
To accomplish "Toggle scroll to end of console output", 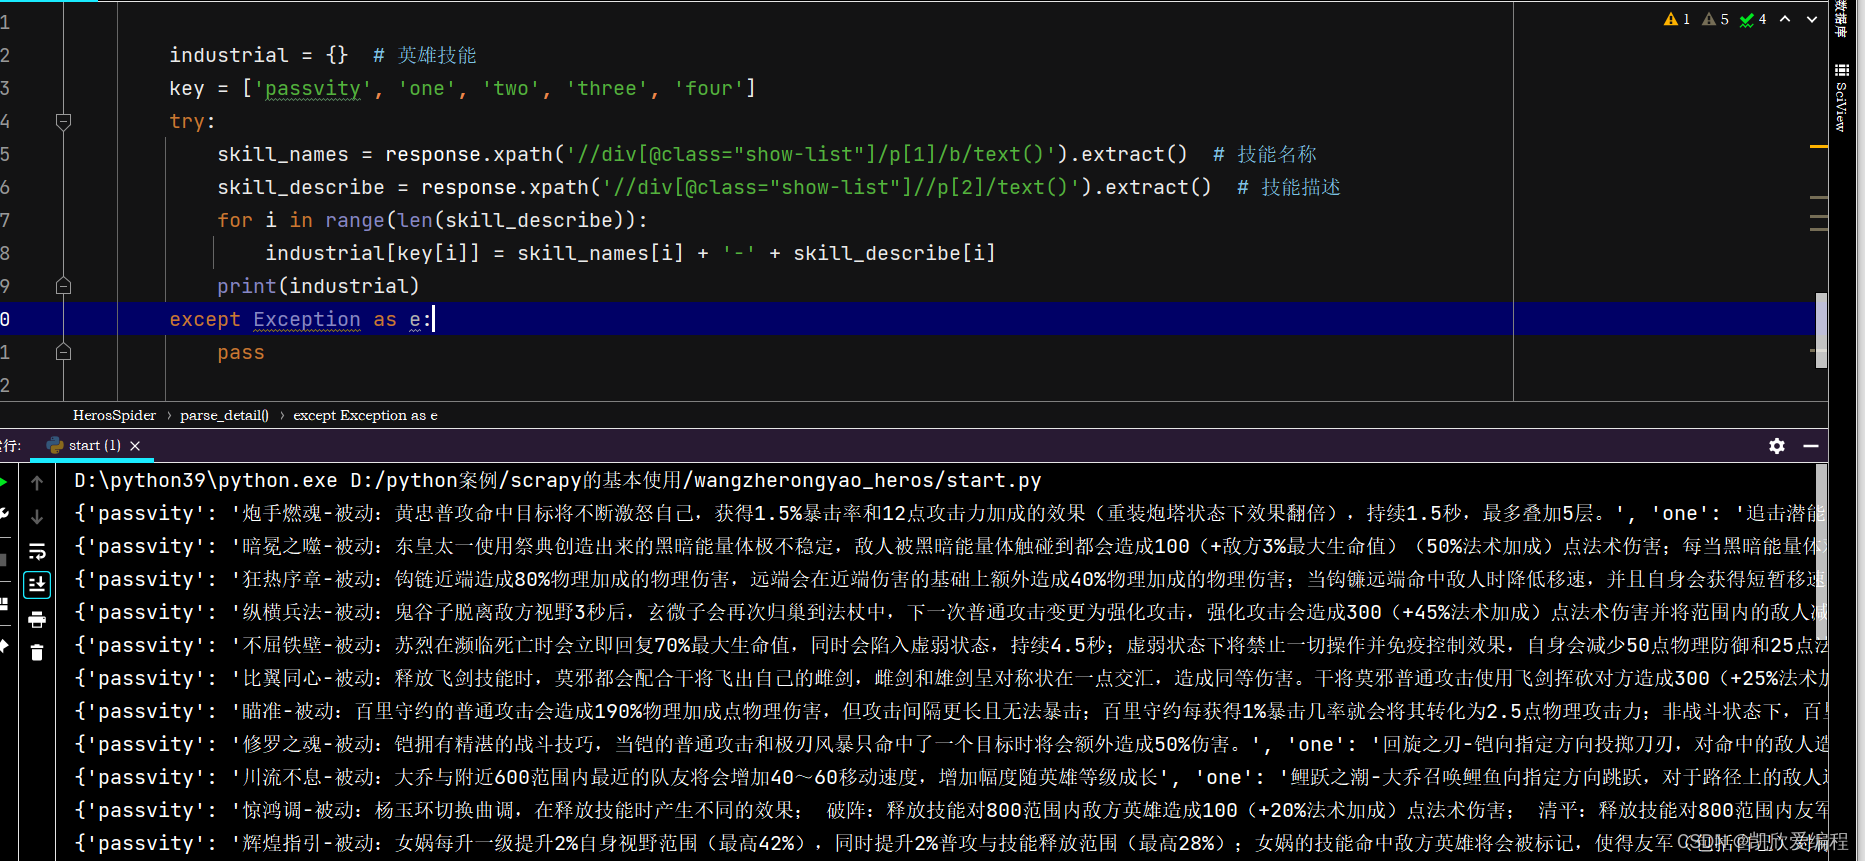I will (37, 584).
